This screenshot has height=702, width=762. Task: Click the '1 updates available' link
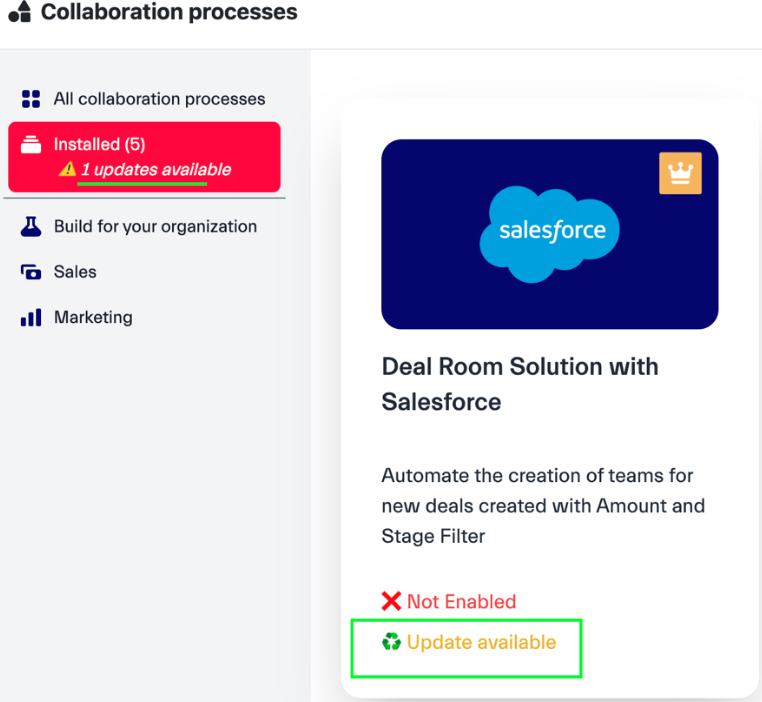coord(156,170)
